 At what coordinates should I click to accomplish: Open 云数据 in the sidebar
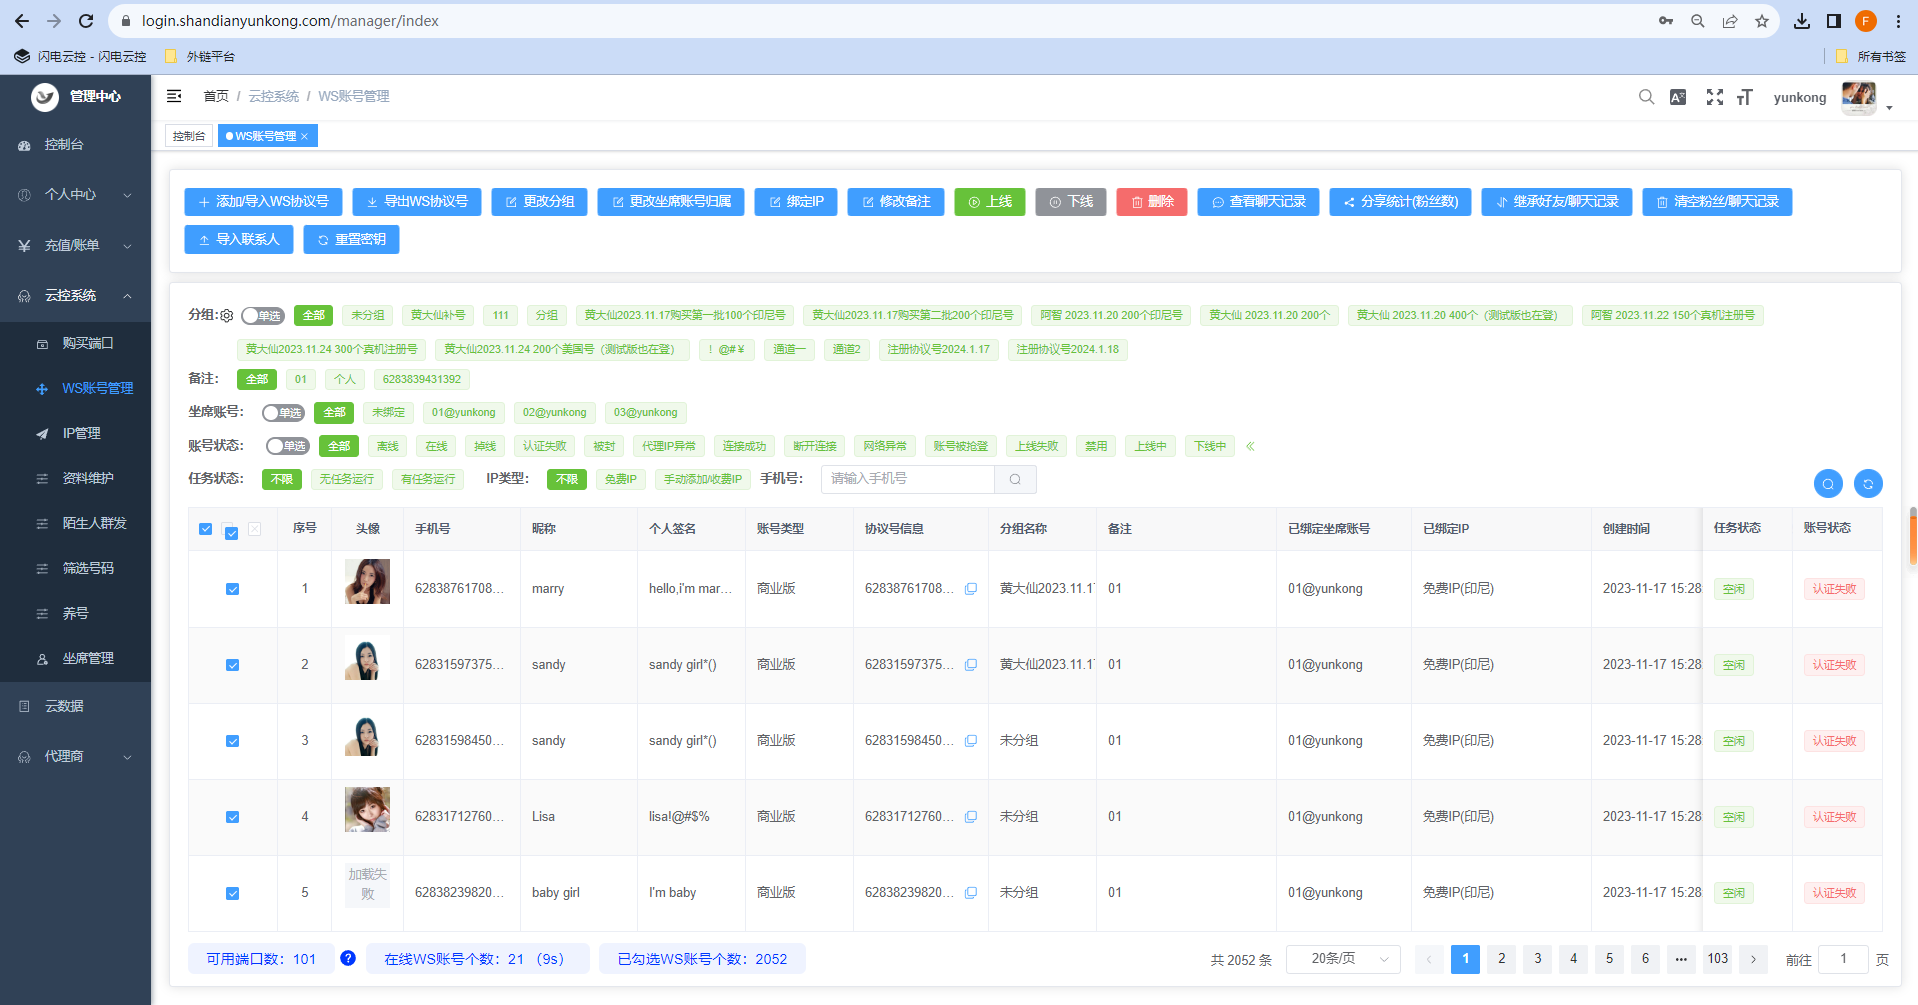[x=75, y=706]
